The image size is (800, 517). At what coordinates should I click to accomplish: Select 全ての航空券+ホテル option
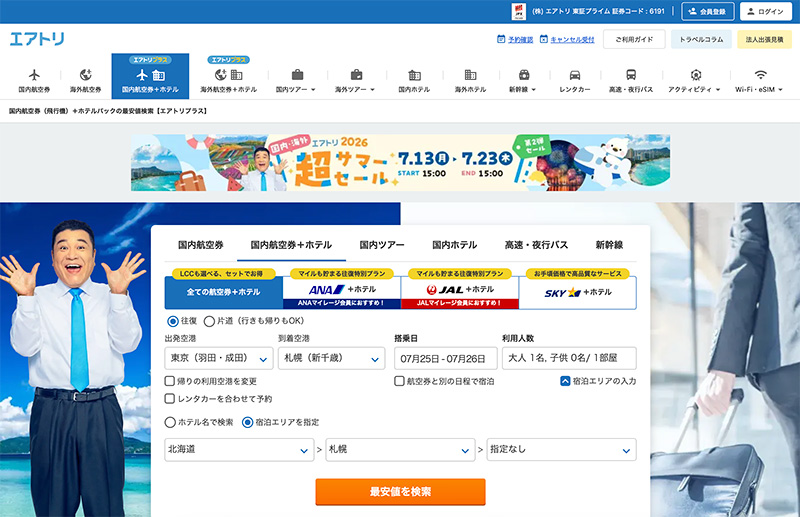(x=223, y=292)
